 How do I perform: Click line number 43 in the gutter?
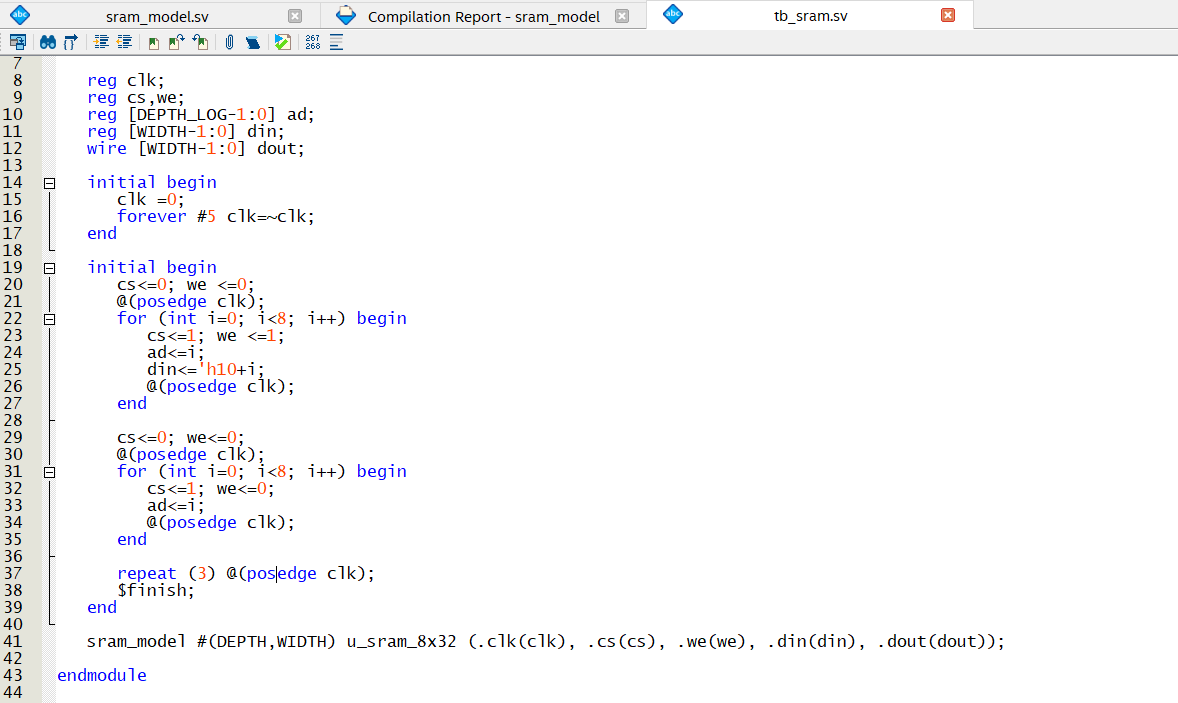13,675
